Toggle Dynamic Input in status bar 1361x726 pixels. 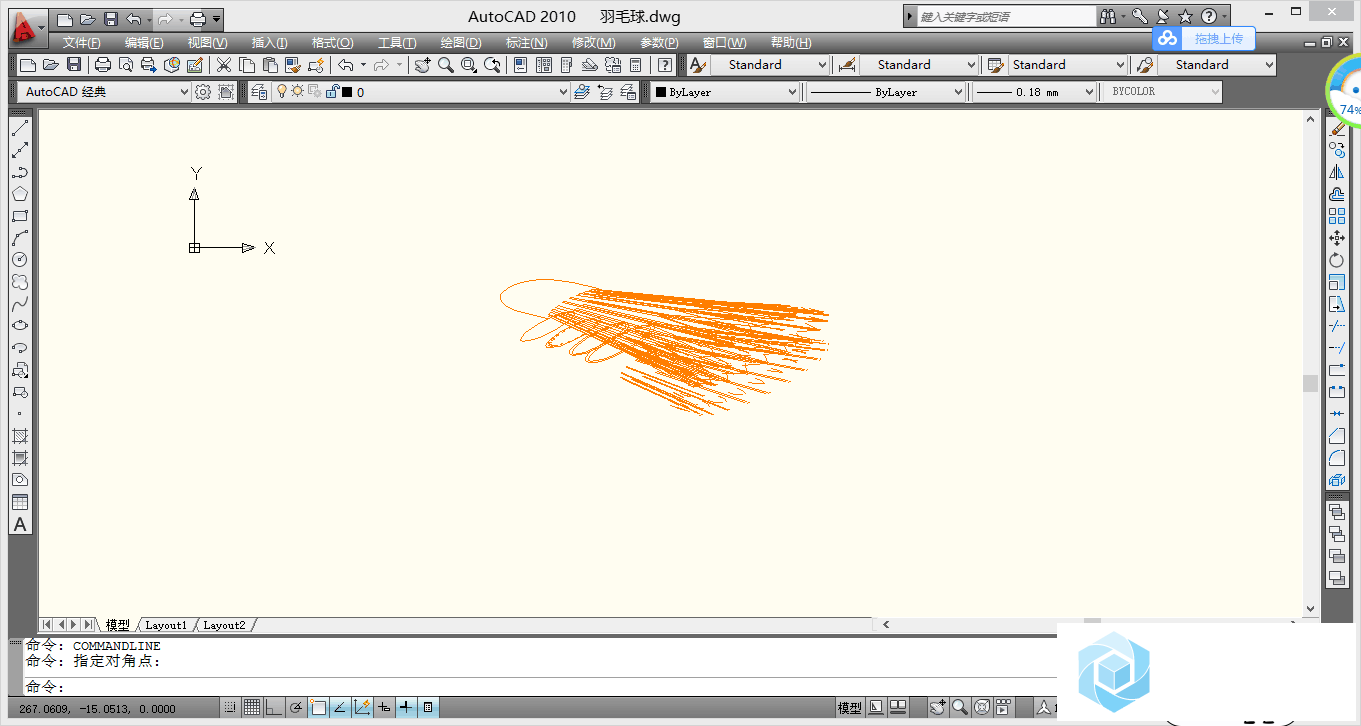pos(384,707)
